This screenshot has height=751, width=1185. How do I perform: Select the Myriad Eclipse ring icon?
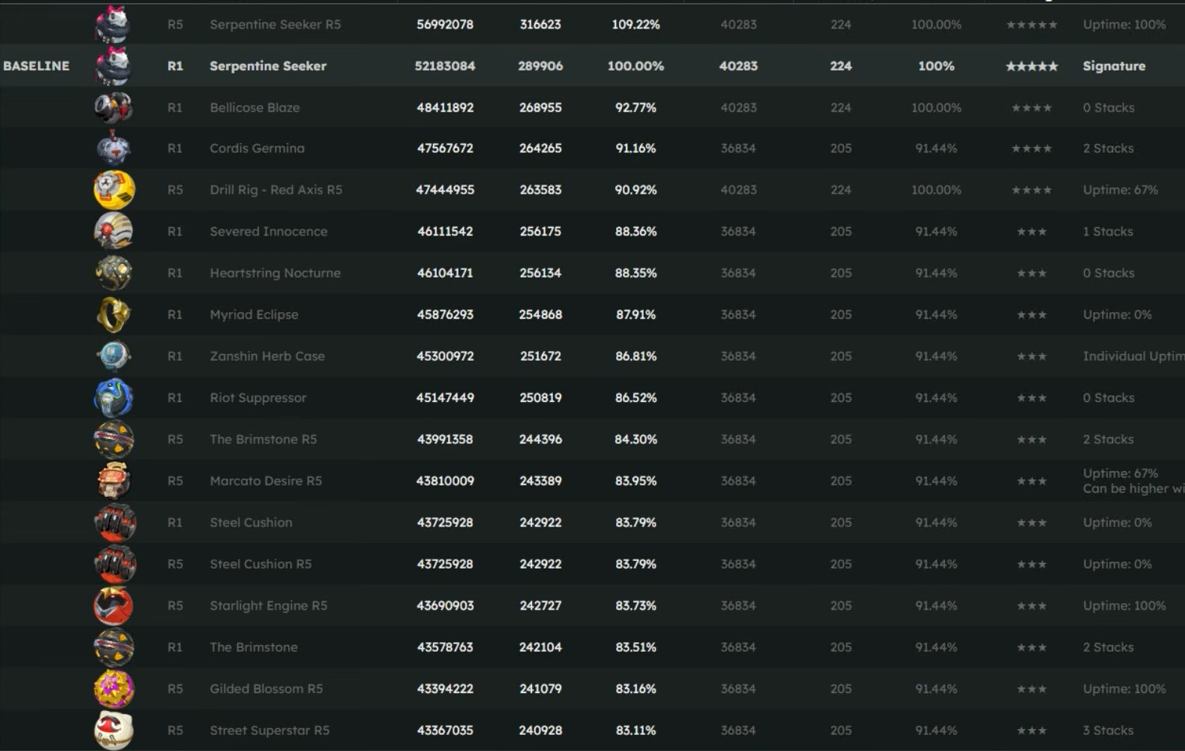point(113,314)
